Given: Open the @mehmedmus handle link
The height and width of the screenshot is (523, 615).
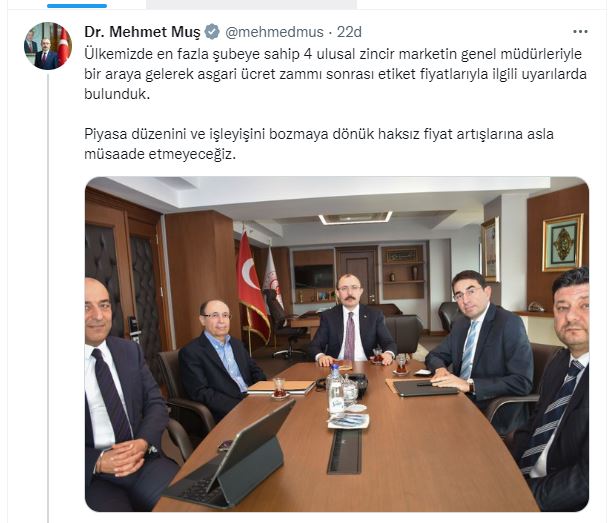Looking at the screenshot, I should click(x=274, y=32).
